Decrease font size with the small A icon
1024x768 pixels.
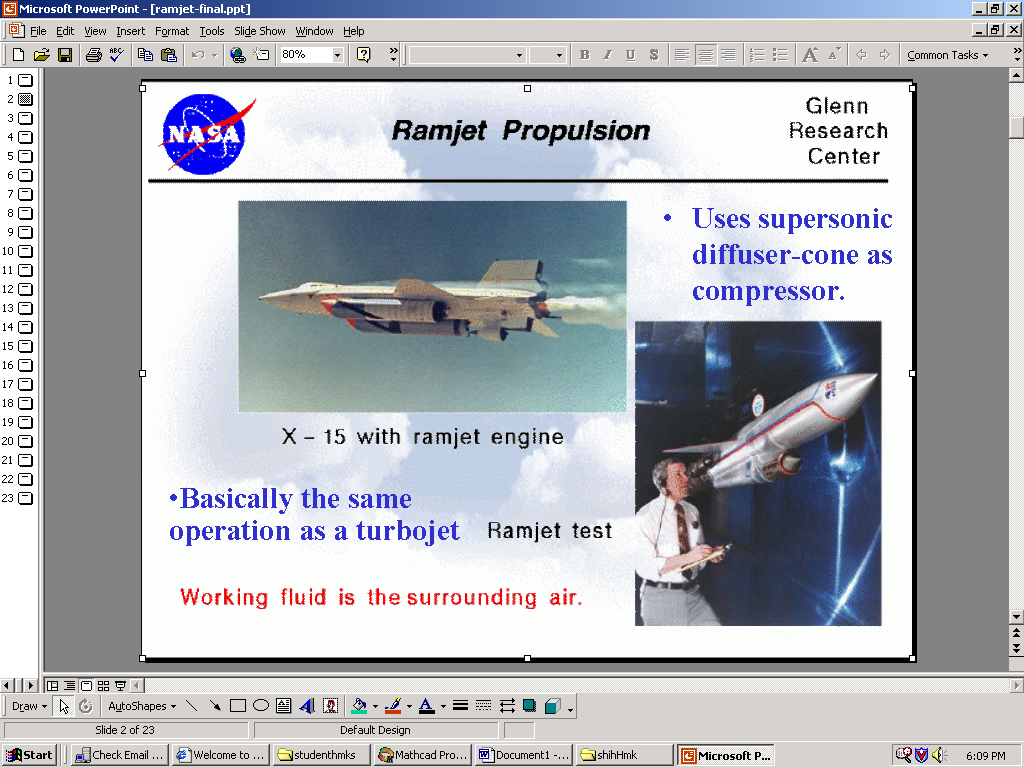[833, 55]
